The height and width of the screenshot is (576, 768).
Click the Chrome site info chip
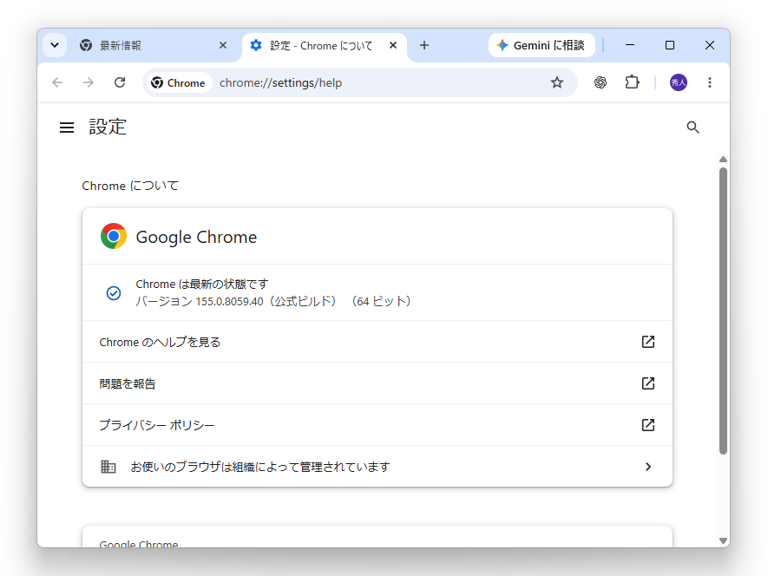pyautogui.click(x=178, y=83)
